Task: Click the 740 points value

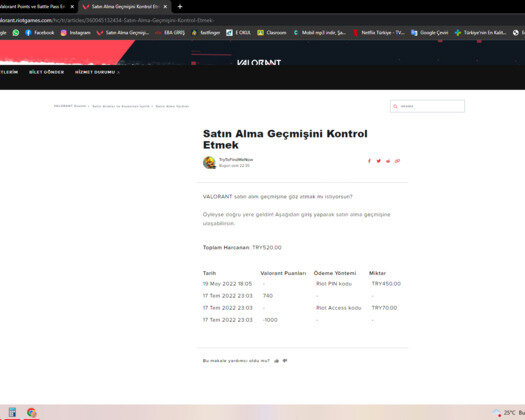Action: [x=268, y=296]
